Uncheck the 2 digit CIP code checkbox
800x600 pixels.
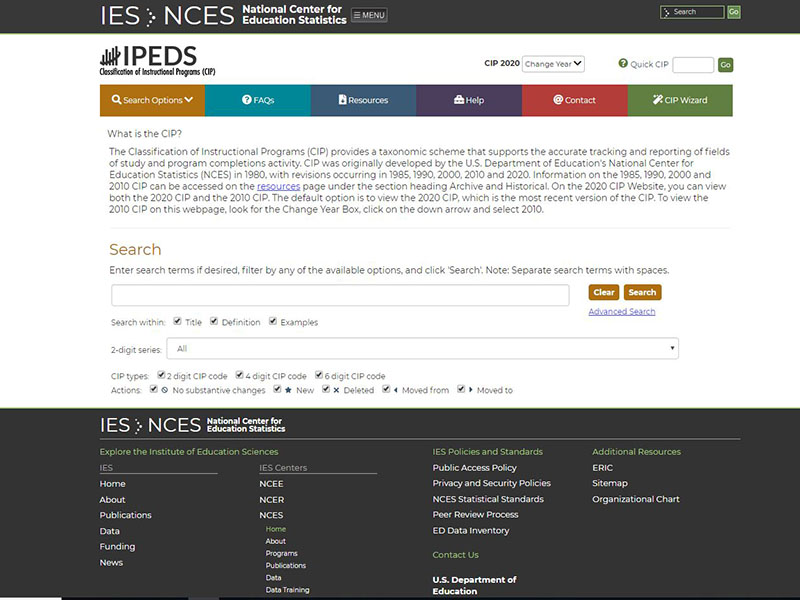pyautogui.click(x=161, y=375)
